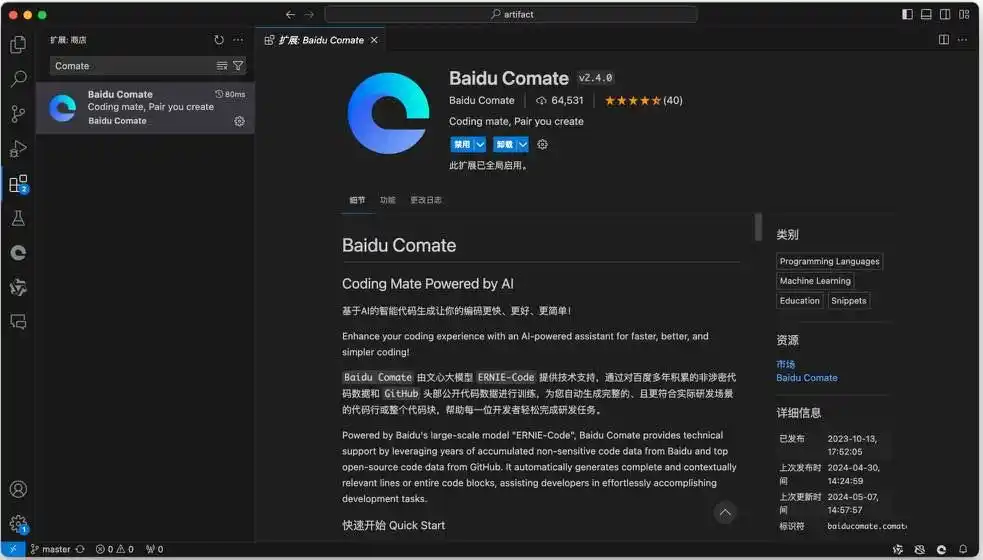Click the extension details vertical scrollbar
The image size is (983, 560).
point(758,227)
